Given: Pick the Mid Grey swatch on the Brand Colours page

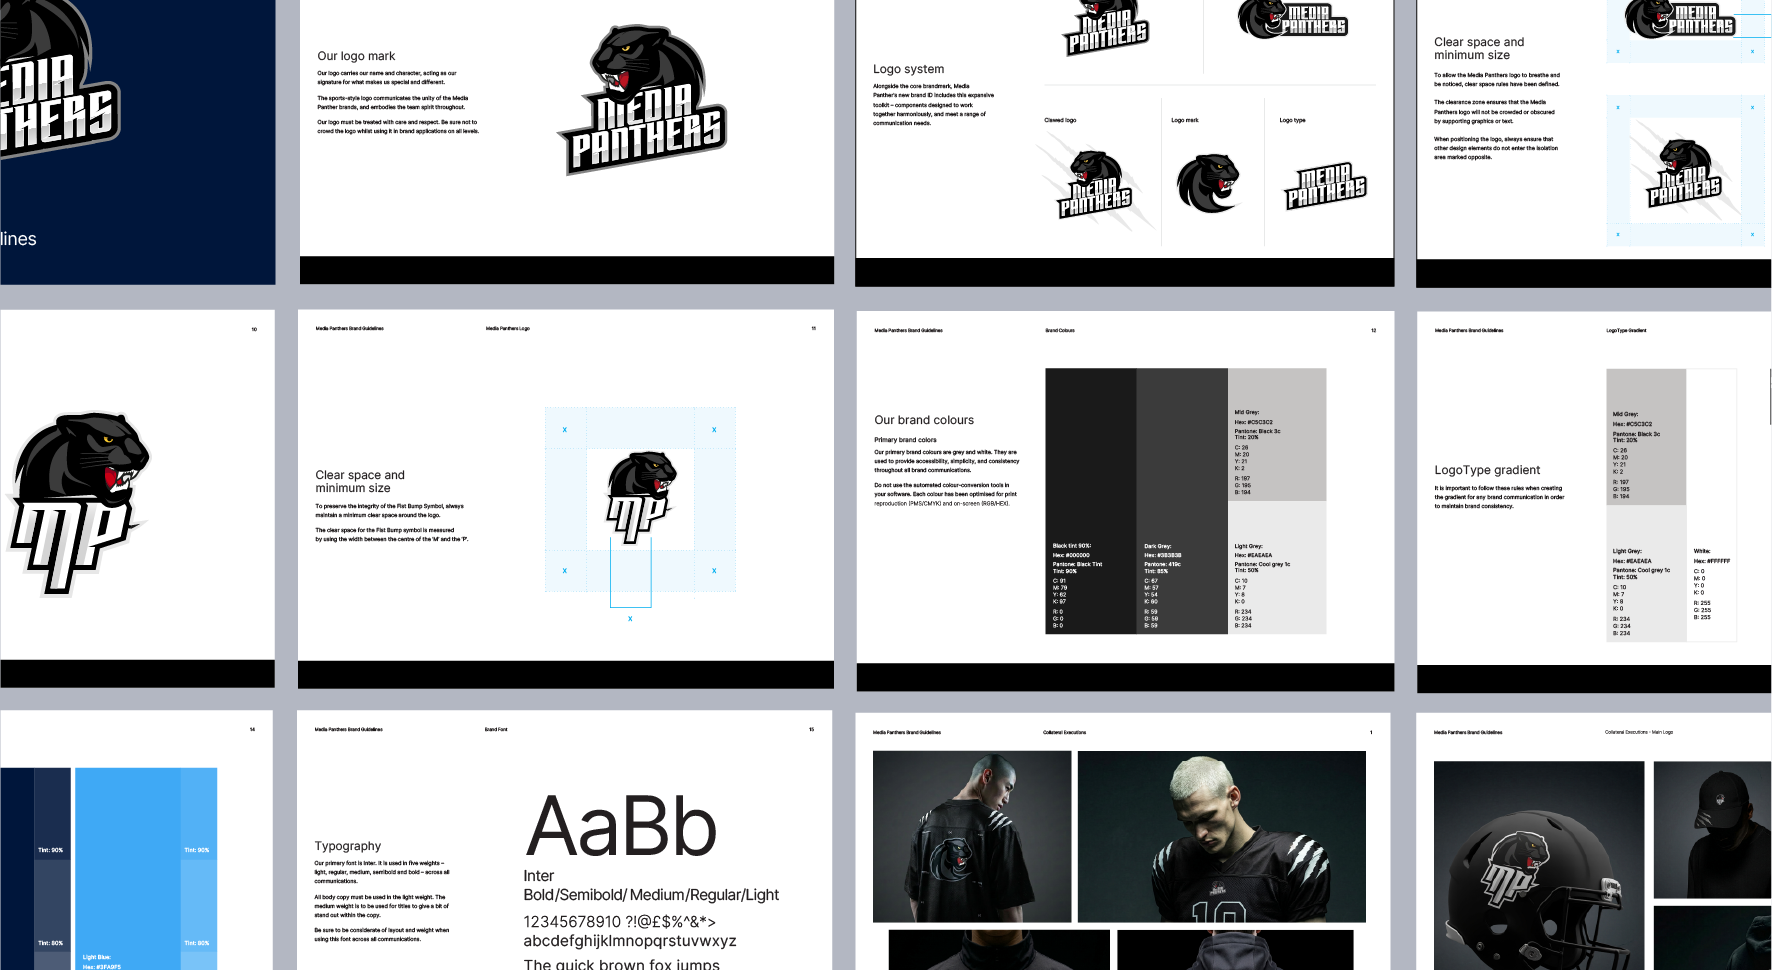Looking at the screenshot, I should point(1277,435).
